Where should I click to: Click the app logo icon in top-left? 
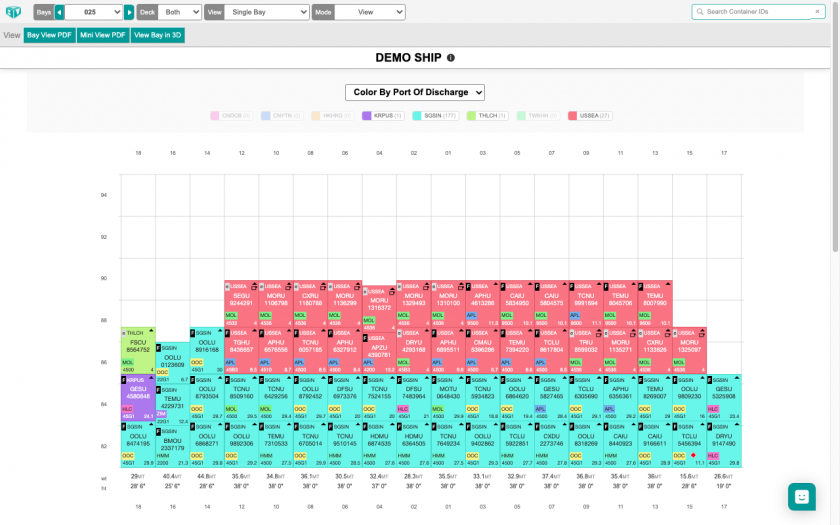tap(14, 12)
